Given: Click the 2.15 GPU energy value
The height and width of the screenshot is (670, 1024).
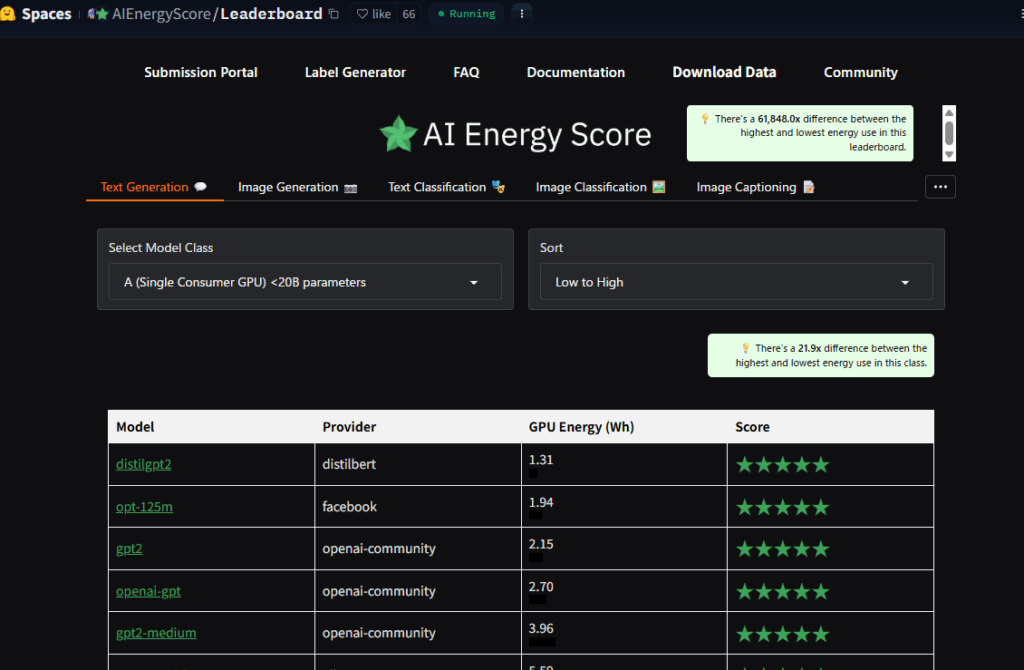Looking at the screenshot, I should [x=541, y=544].
